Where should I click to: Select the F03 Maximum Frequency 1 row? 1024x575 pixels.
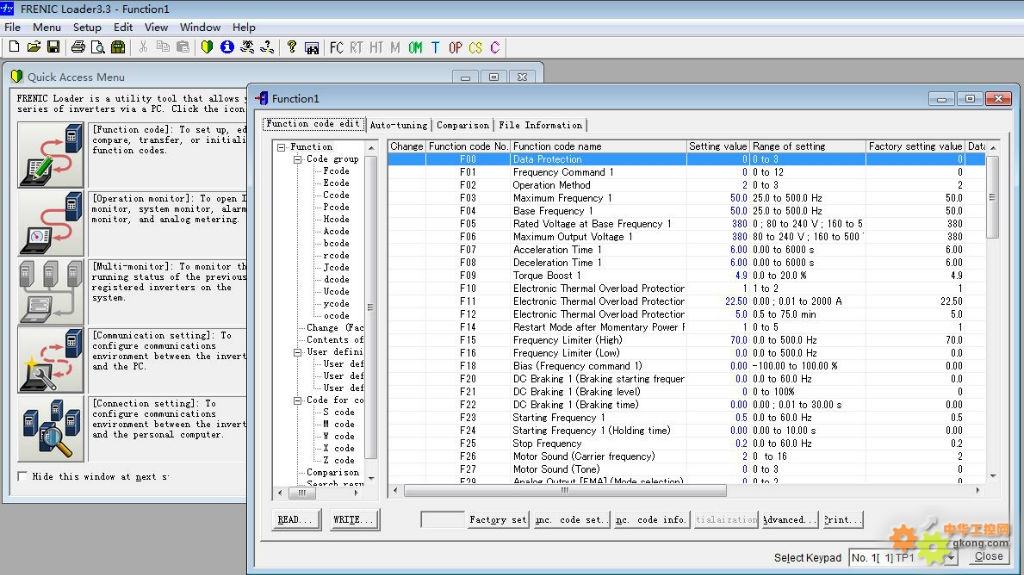[686, 198]
